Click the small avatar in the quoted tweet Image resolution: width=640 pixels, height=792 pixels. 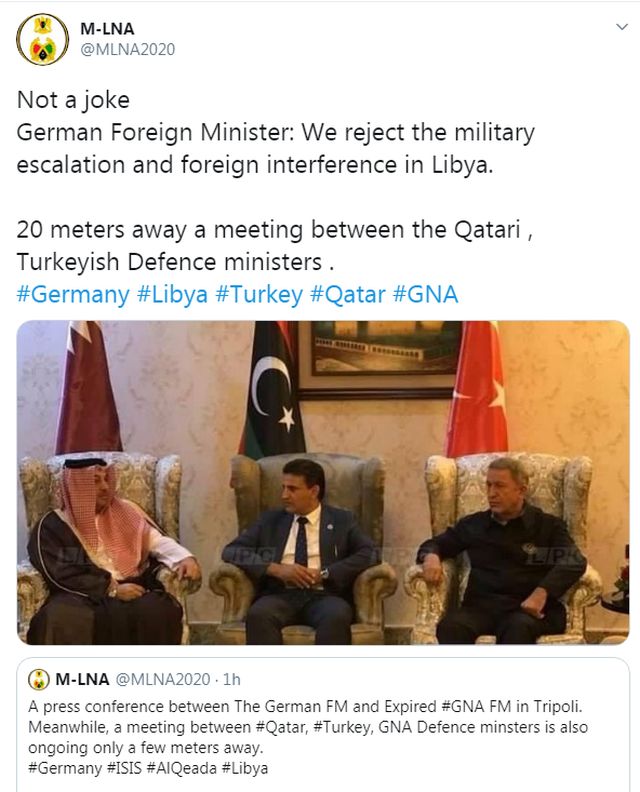point(39,680)
